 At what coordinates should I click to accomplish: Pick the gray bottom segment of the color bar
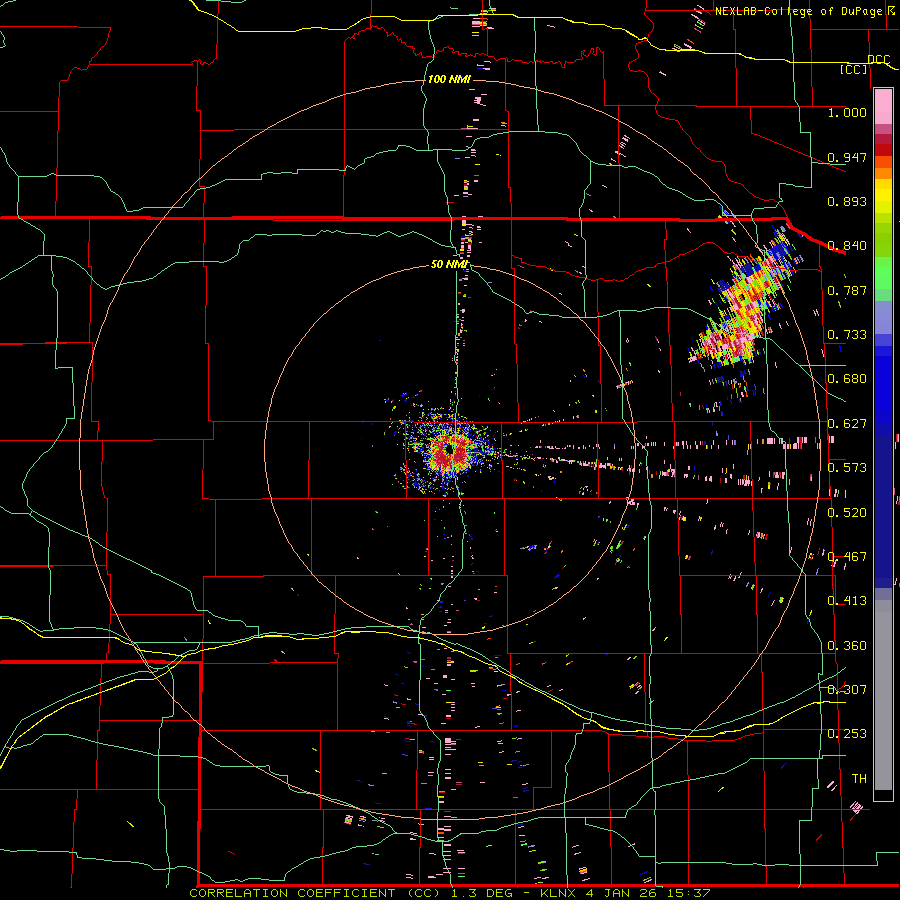coord(883,695)
